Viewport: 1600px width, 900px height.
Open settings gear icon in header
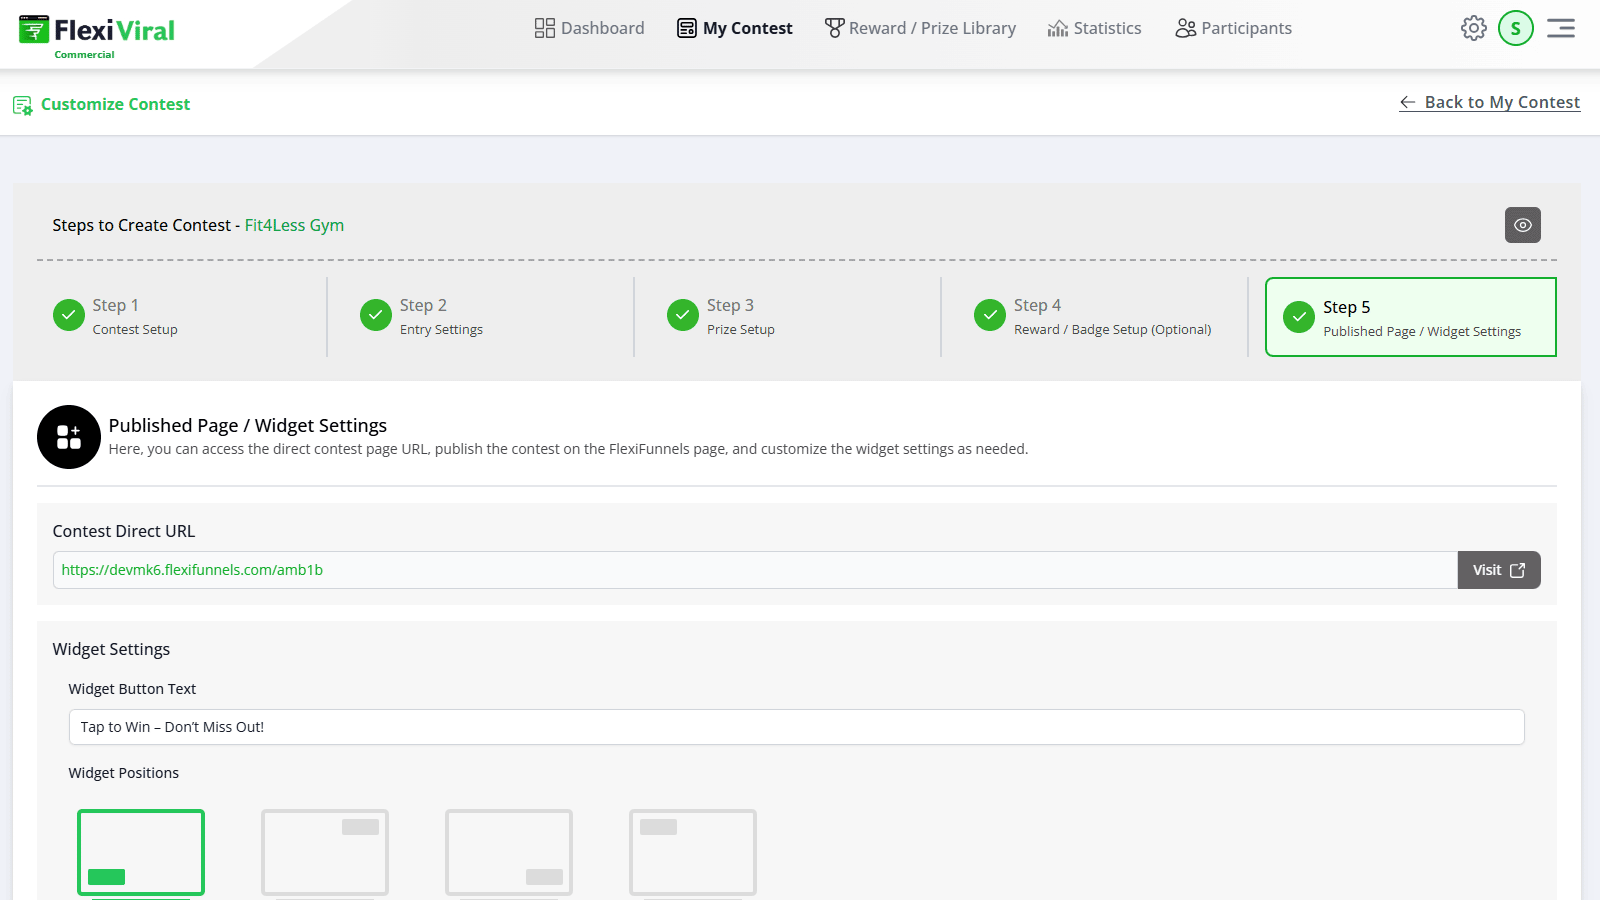(x=1473, y=28)
